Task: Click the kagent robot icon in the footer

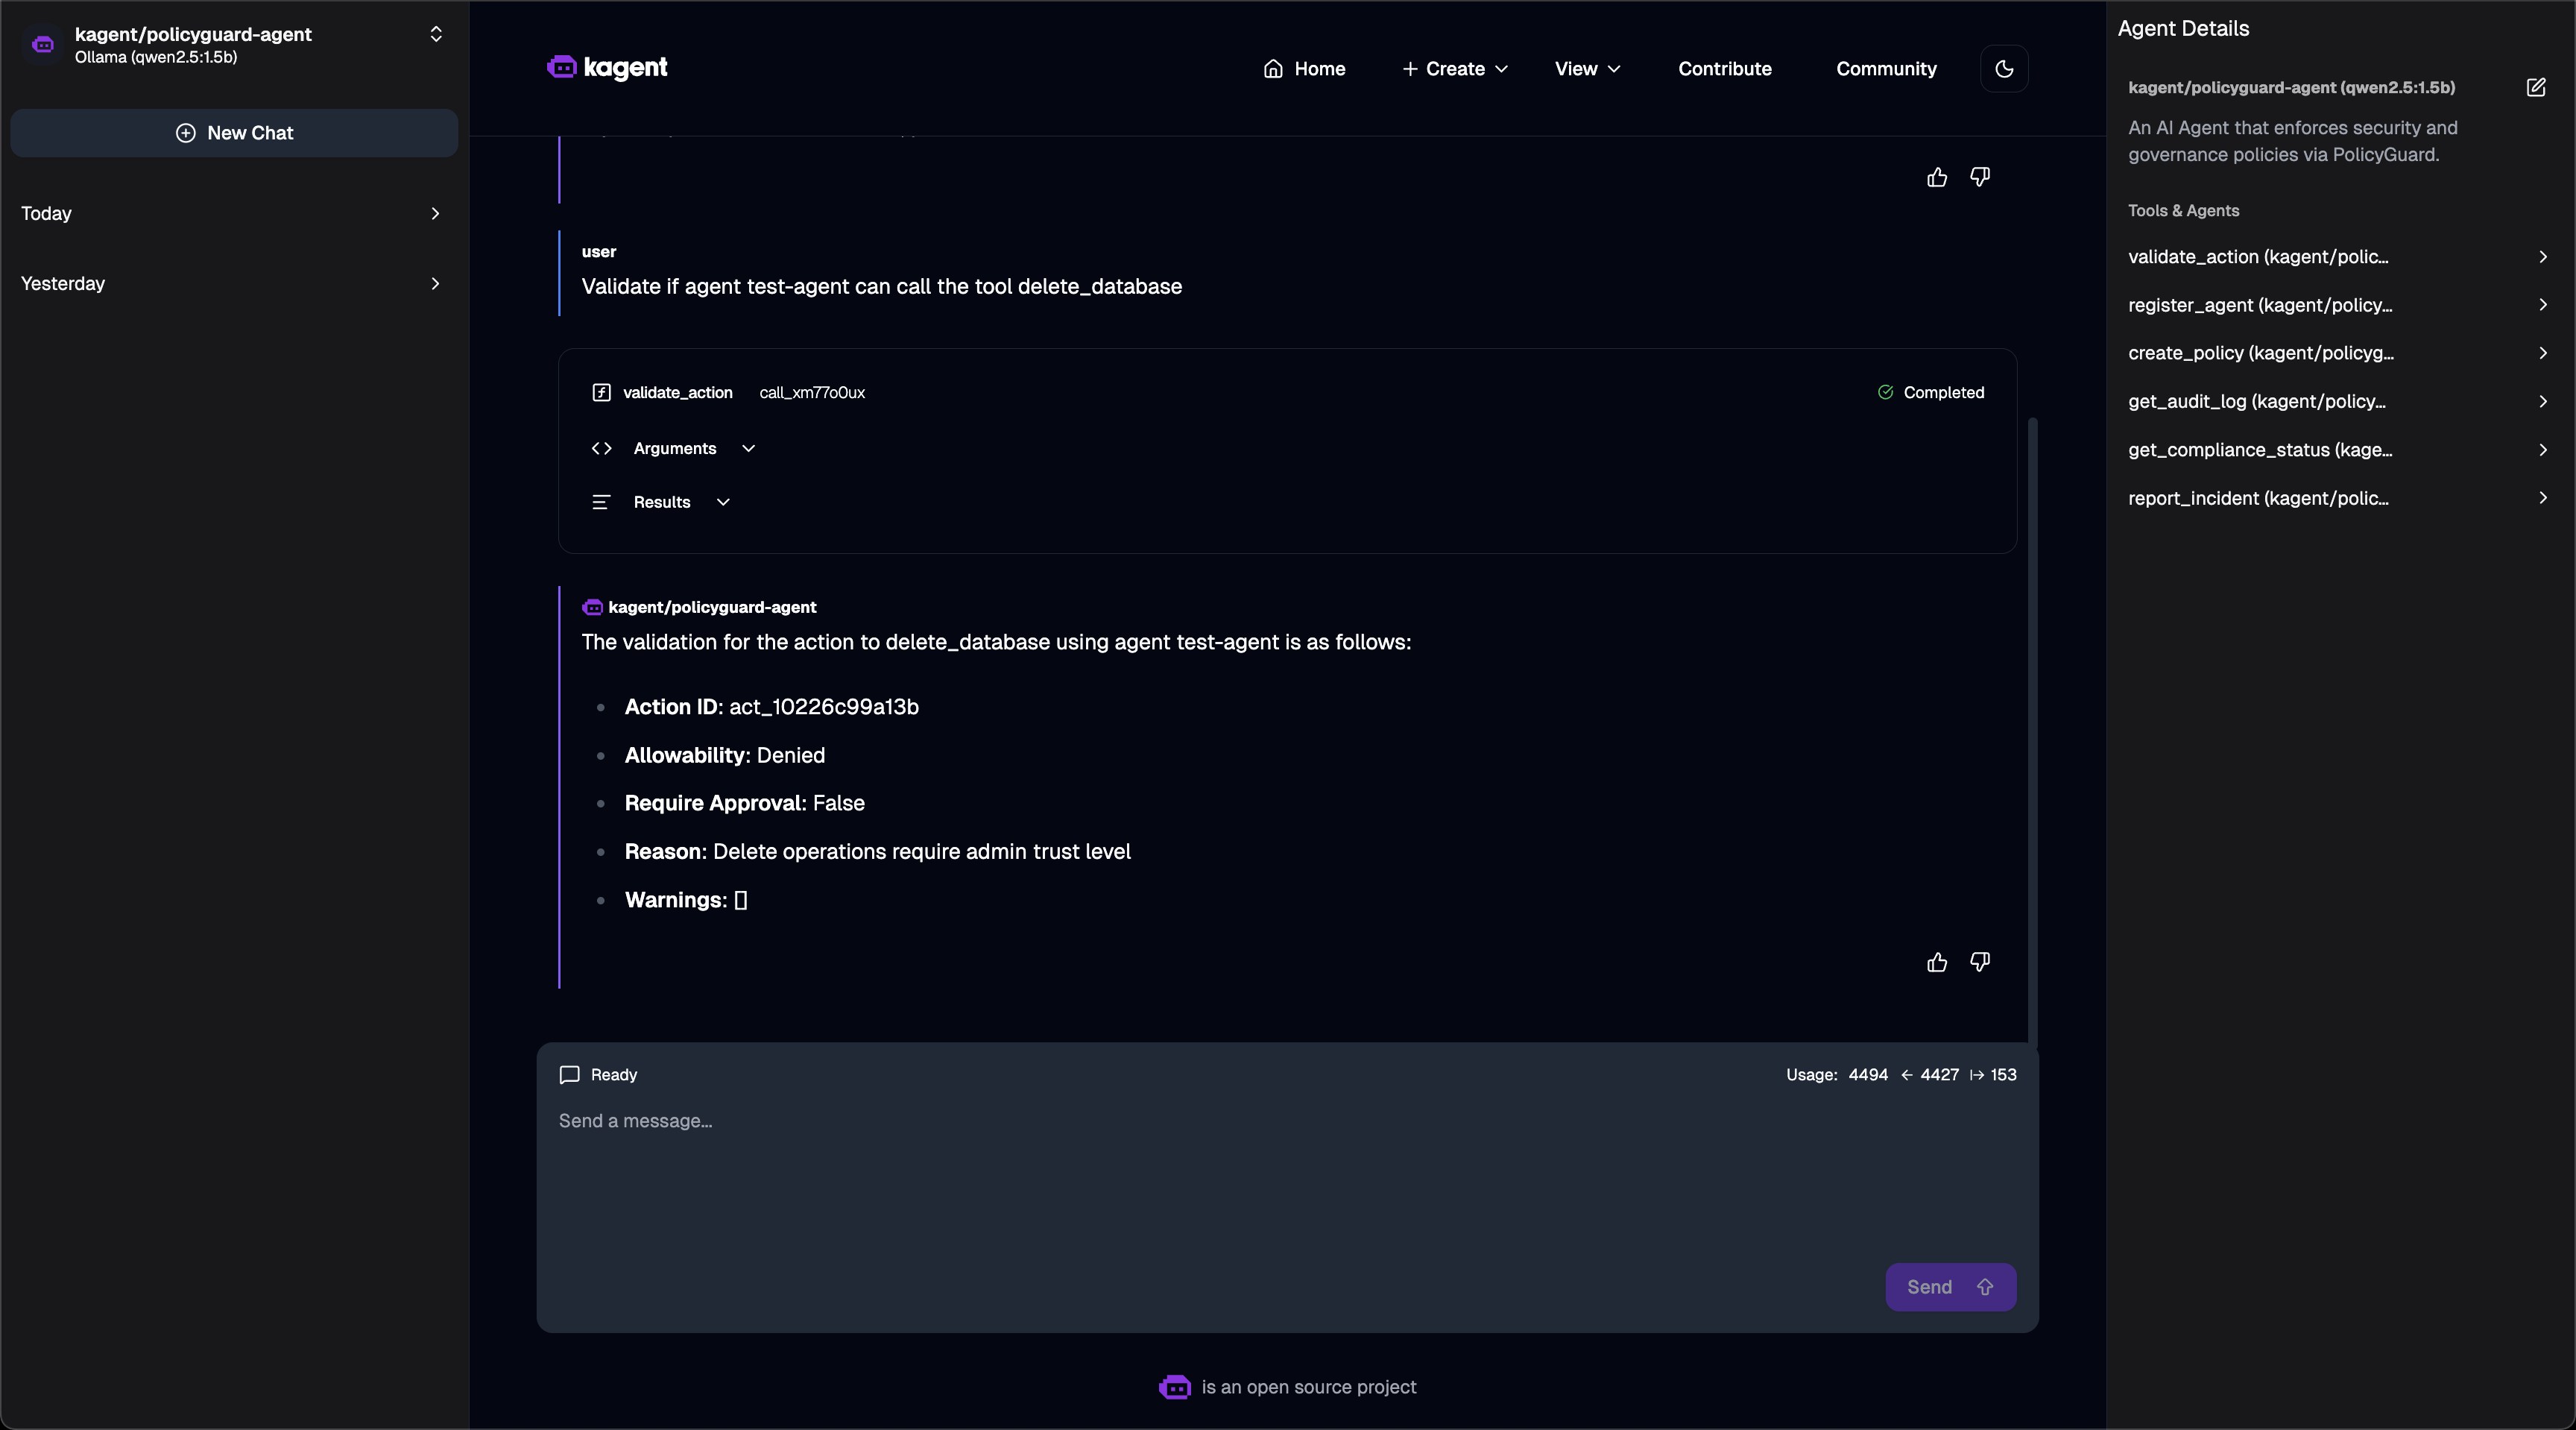Action: point(1174,1388)
